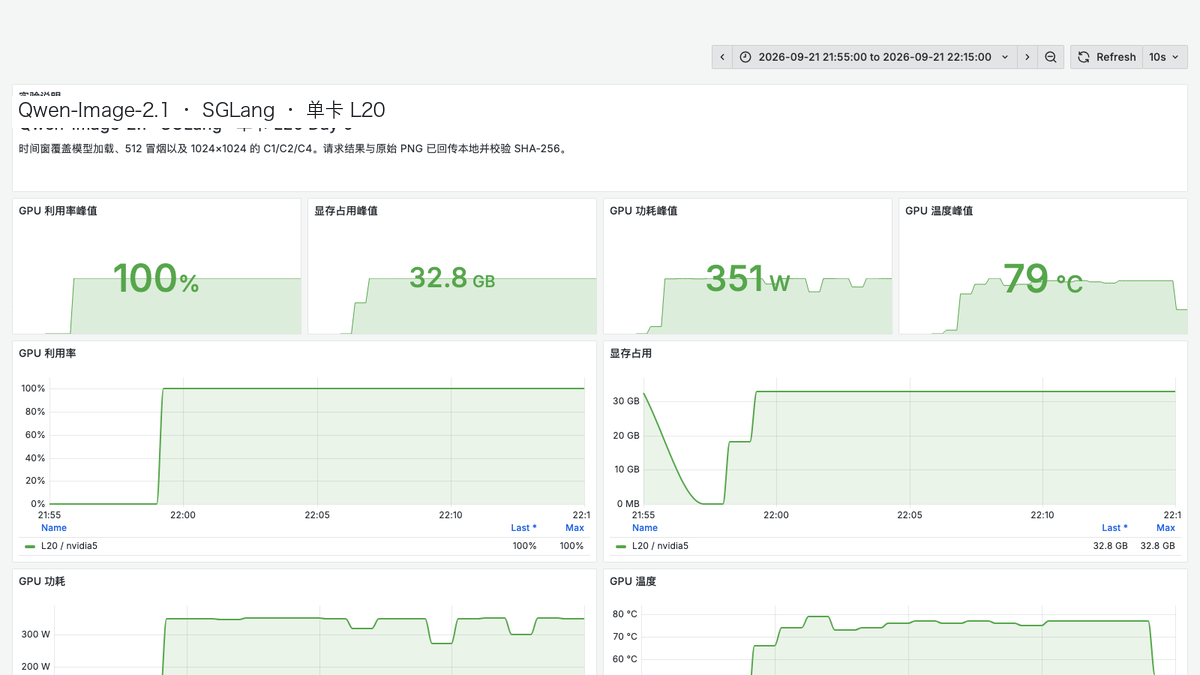Click the dashboard title Qwen-Image-2.1 · SGLang · 单卡 L20

[x=202, y=110]
